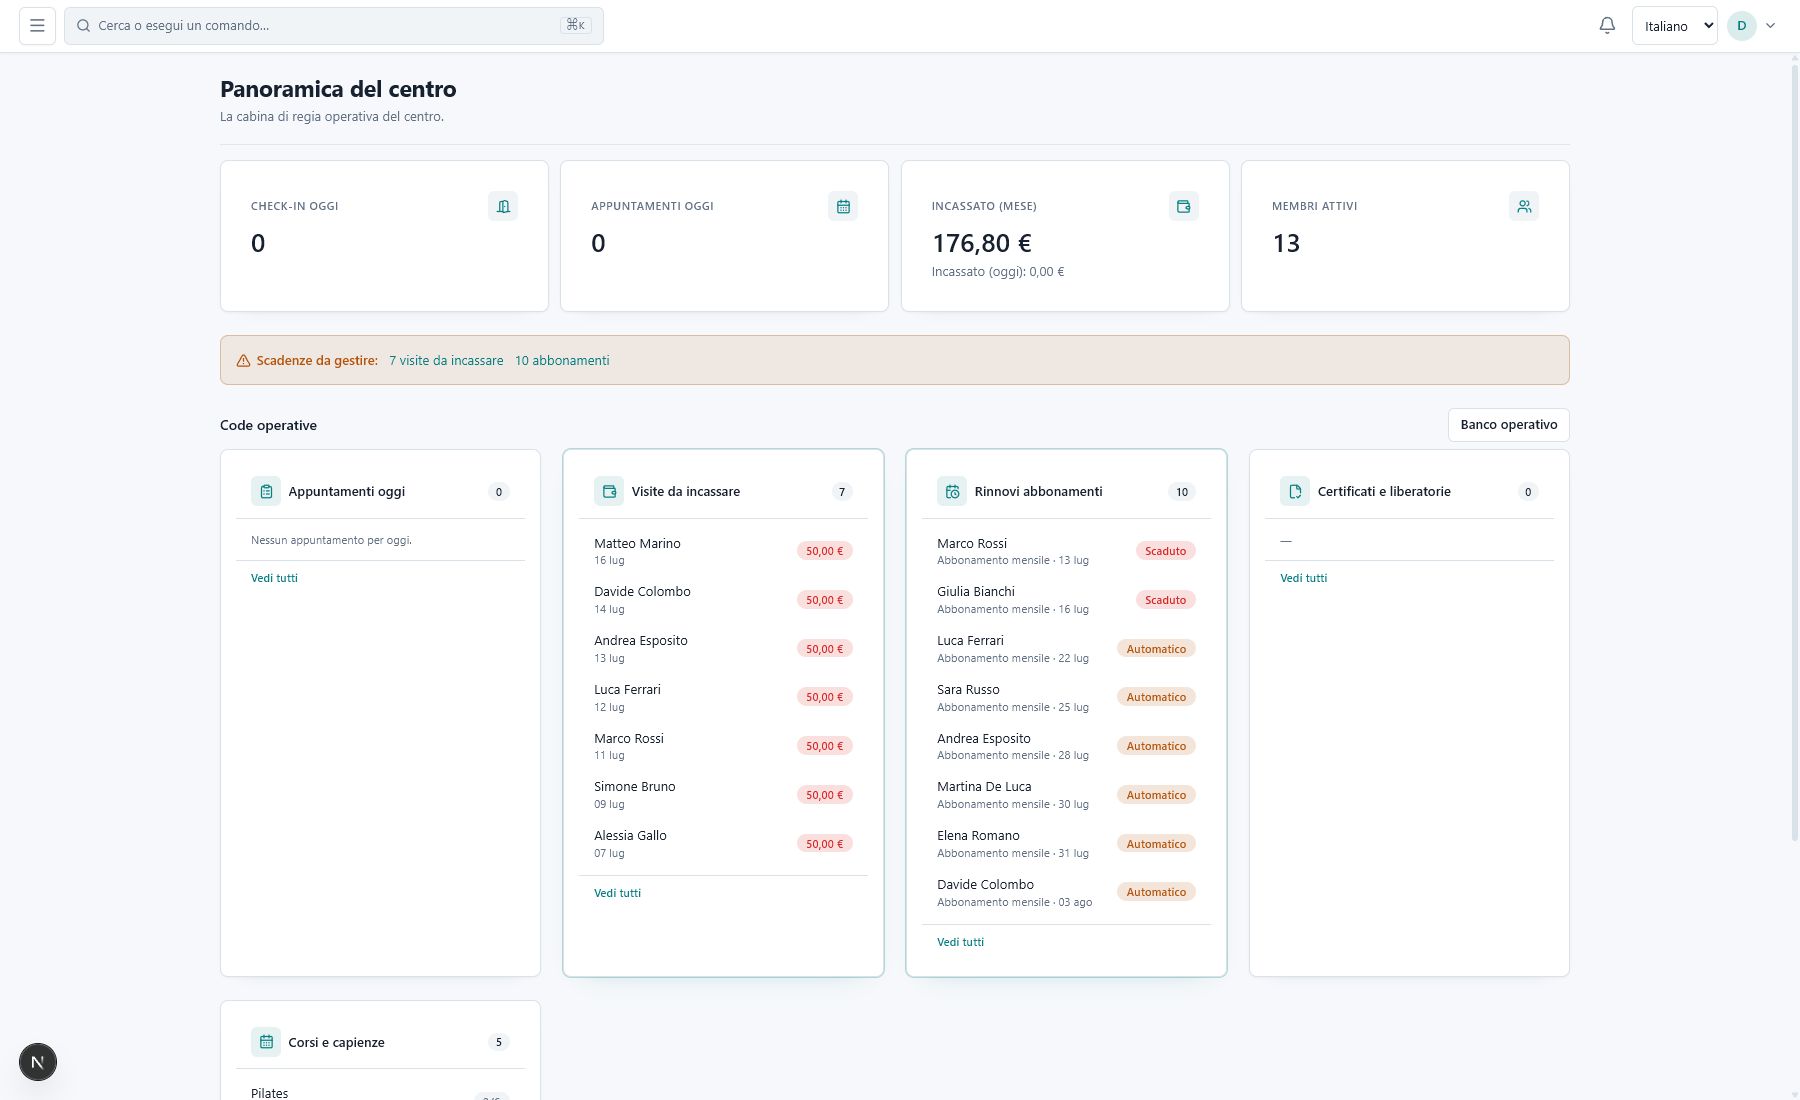Open Luca Ferrari subscription renewal row
The width and height of the screenshot is (1800, 1100).
(x=1066, y=649)
